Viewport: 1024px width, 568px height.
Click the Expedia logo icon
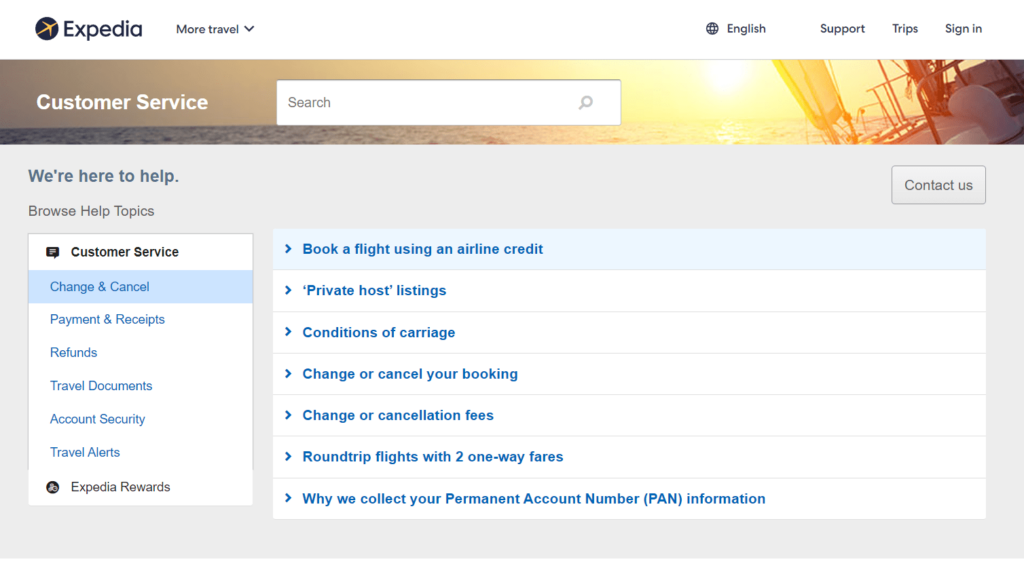[46, 29]
